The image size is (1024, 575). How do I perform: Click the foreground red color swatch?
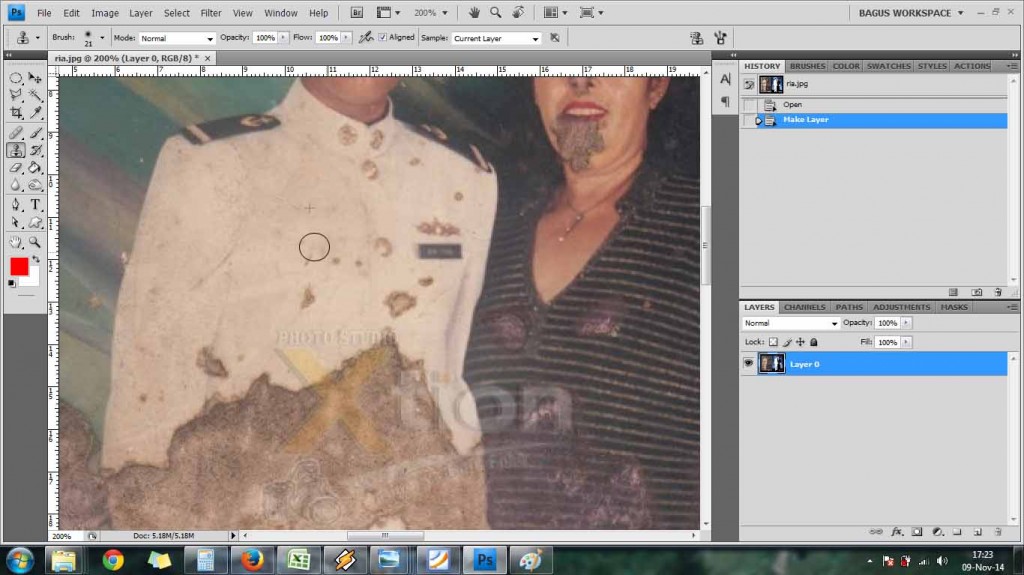point(19,266)
